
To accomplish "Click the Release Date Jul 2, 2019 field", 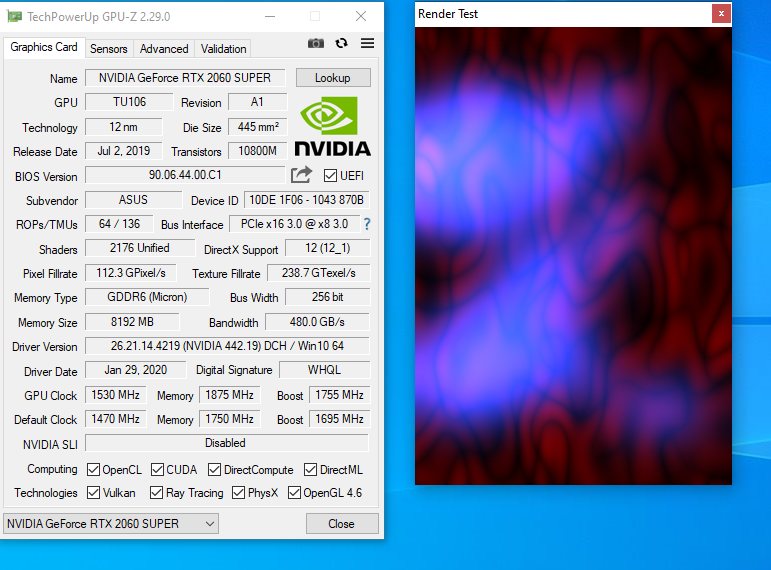I will (x=123, y=150).
